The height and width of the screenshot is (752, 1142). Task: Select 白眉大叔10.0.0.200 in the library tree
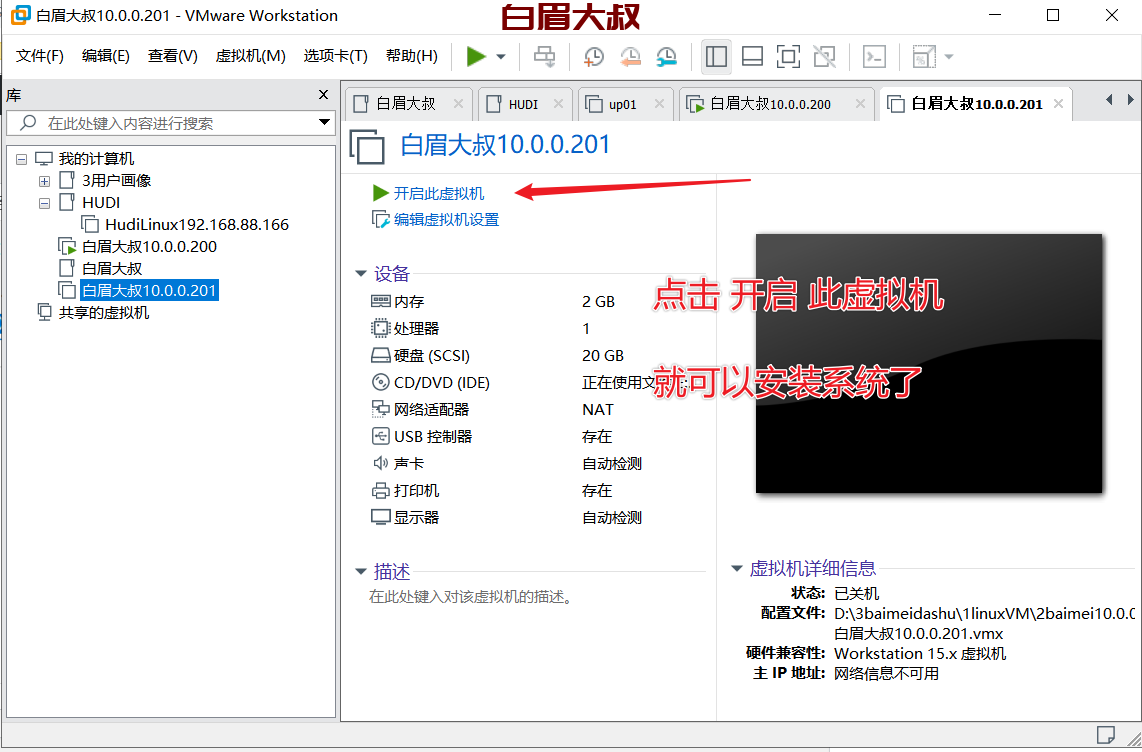(149, 246)
